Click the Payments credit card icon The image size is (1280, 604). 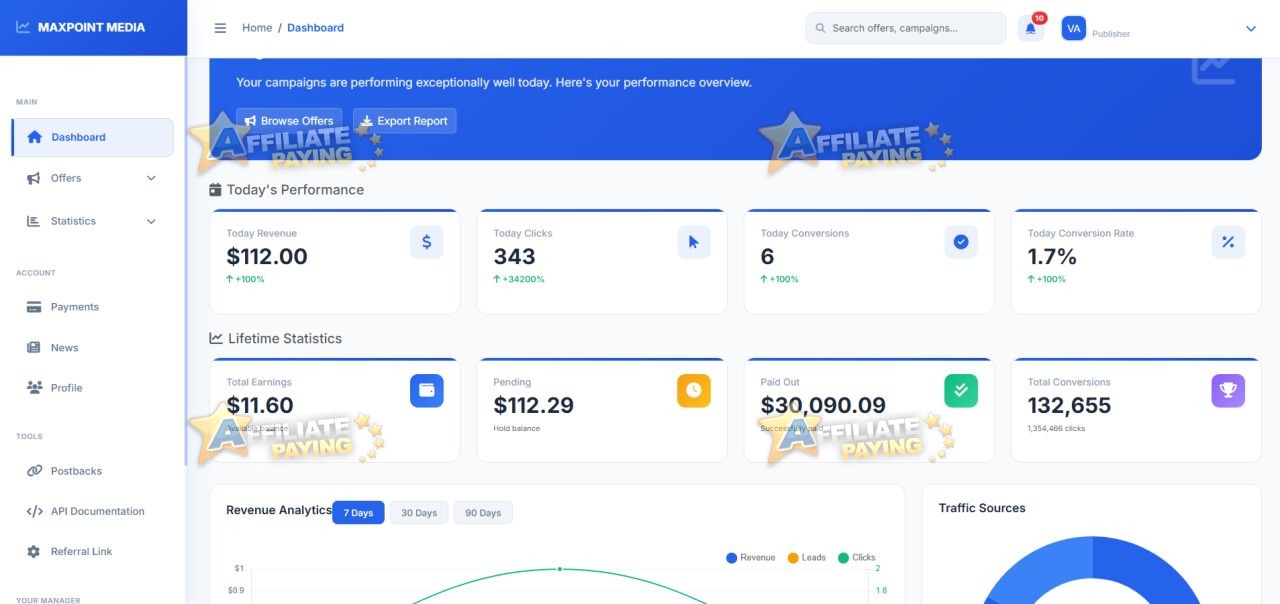[x=34, y=307]
